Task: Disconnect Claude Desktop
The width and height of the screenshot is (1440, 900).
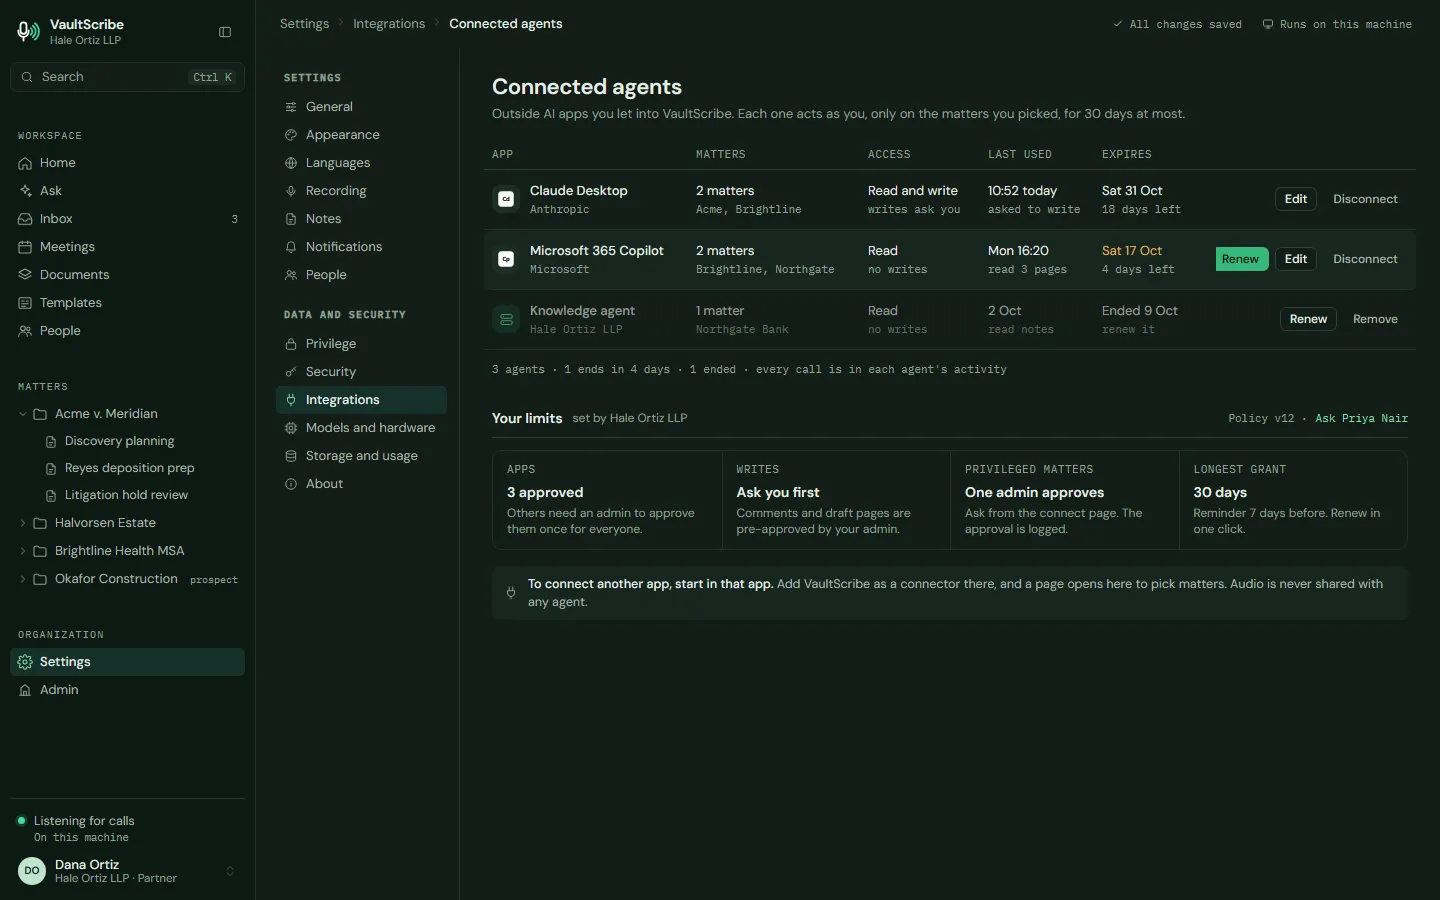Action: [1365, 199]
